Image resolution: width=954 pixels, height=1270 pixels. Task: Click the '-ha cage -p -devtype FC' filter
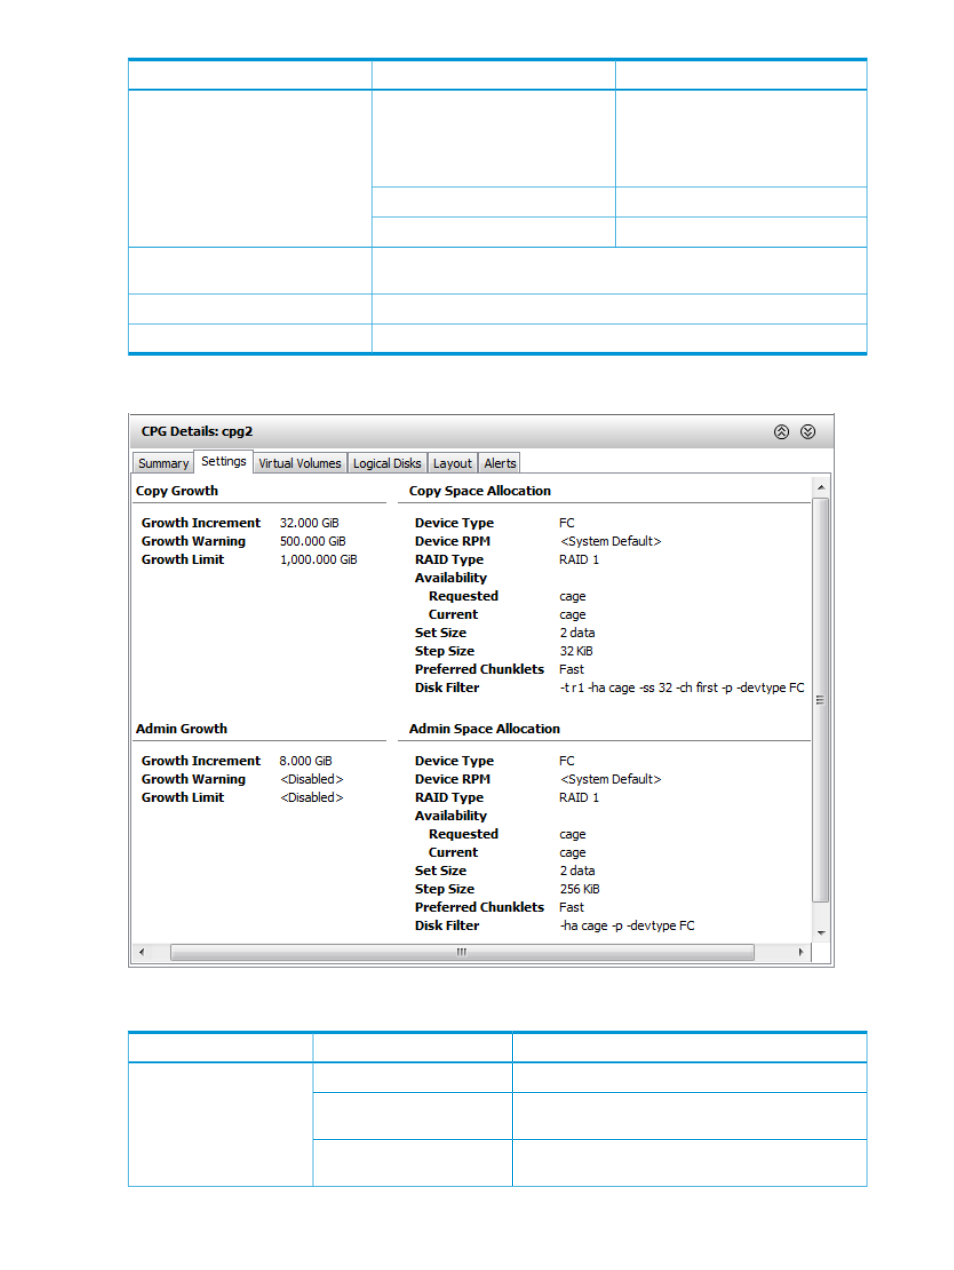[x=627, y=926]
